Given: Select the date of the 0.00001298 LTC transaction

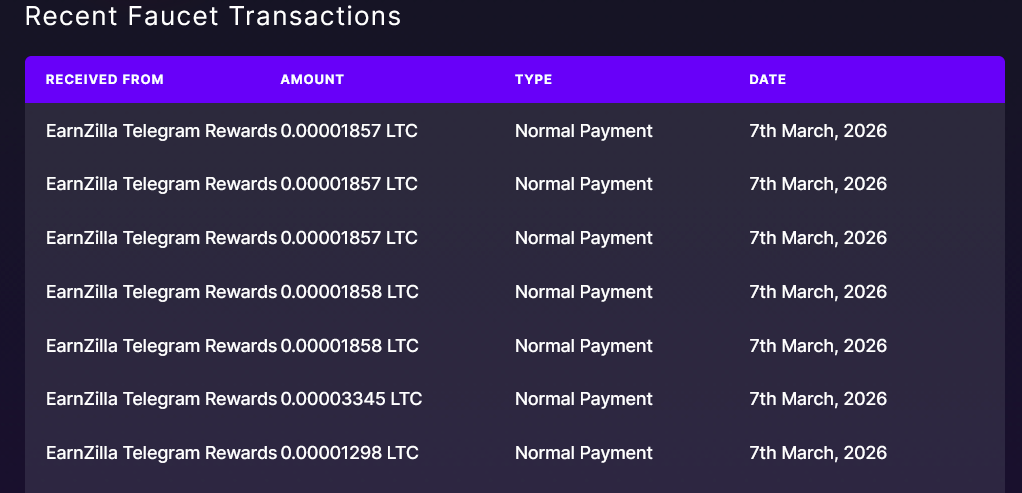Looking at the screenshot, I should tap(817, 453).
